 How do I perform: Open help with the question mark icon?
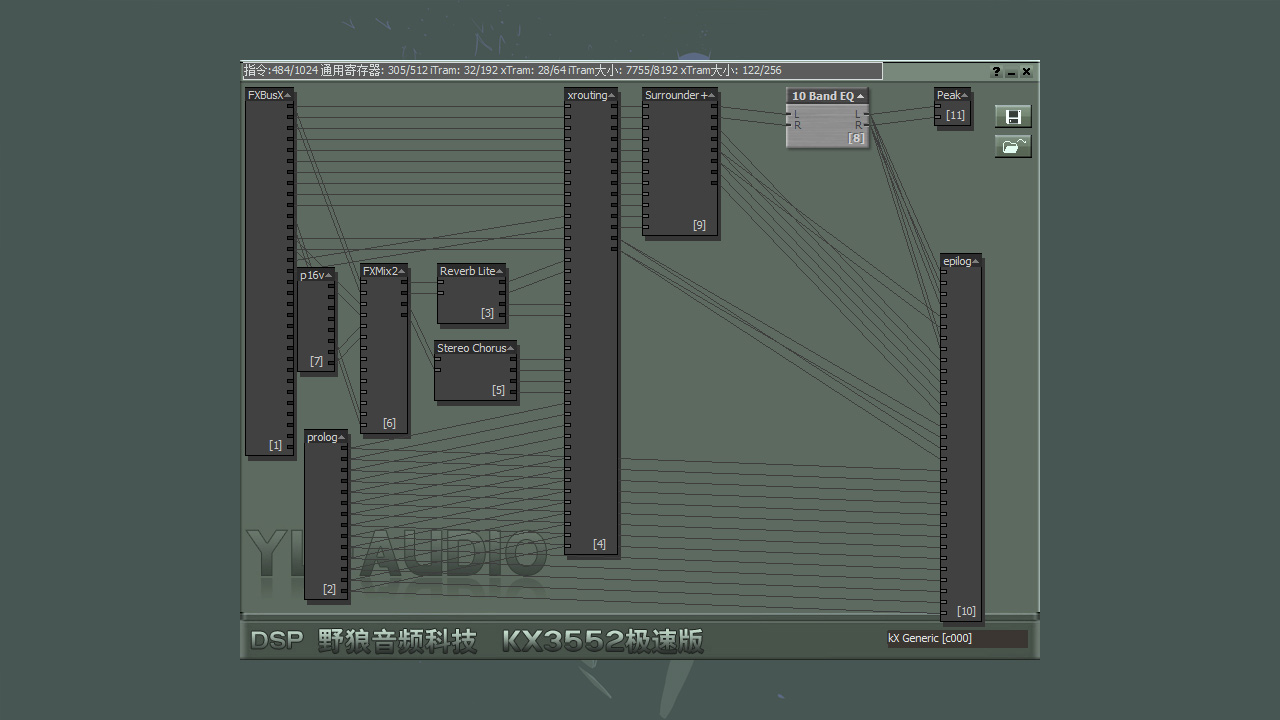(x=996, y=72)
